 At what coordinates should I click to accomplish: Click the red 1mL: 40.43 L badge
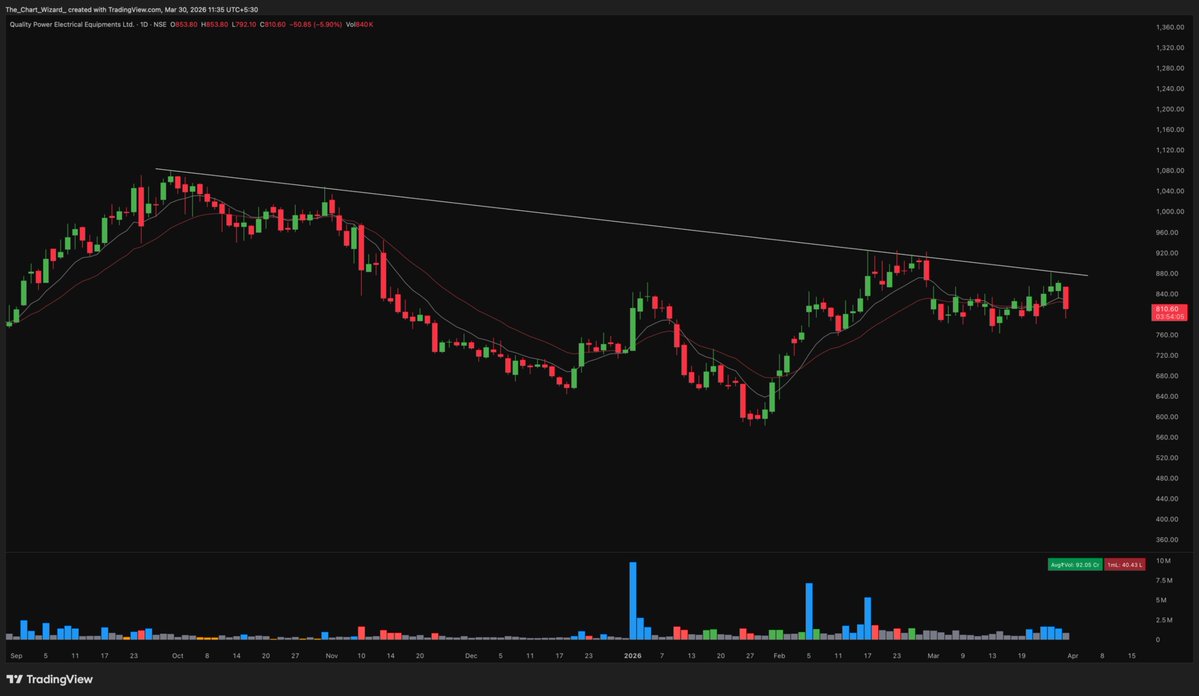pos(1125,564)
